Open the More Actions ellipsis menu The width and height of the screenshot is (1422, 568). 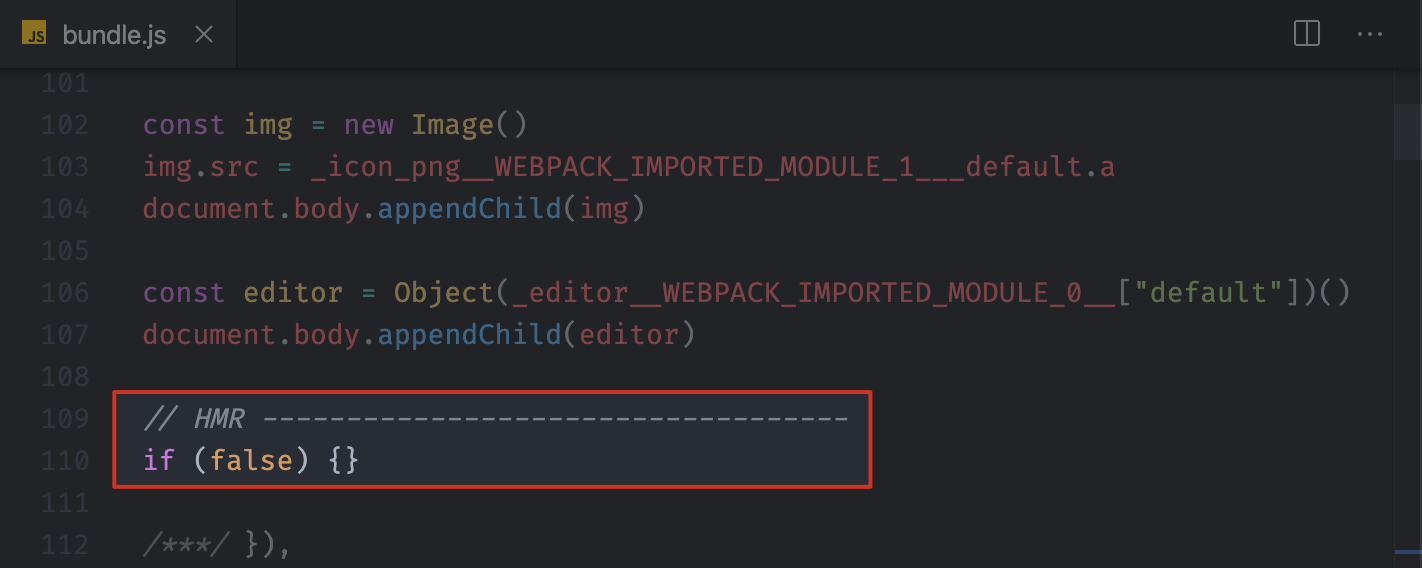pyautogui.click(x=1369, y=34)
